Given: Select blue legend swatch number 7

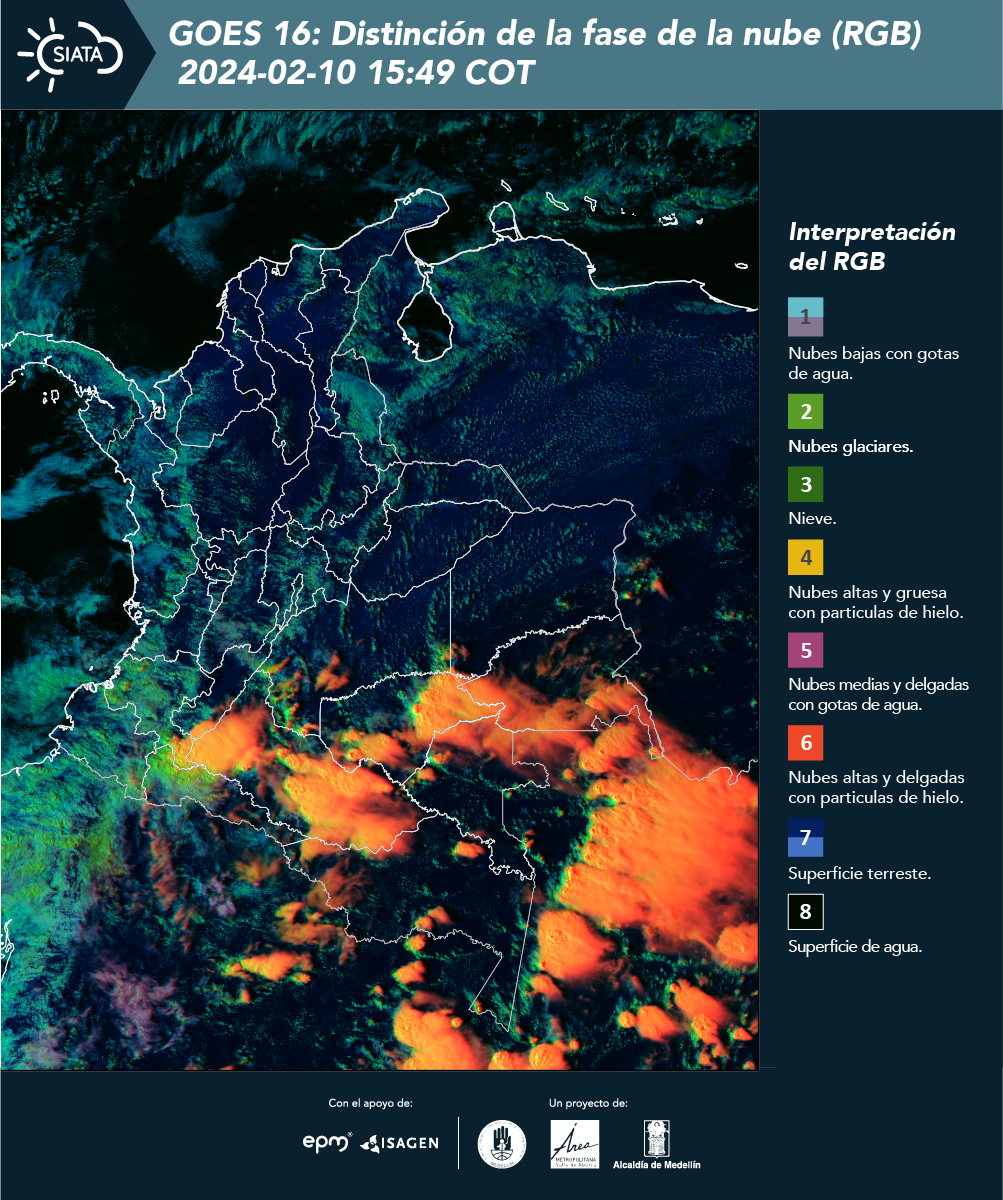Looking at the screenshot, I should 805,837.
